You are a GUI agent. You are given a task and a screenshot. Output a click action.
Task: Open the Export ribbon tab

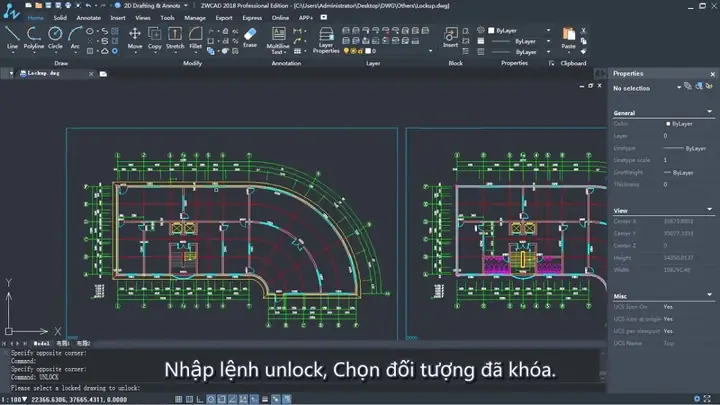pos(224,18)
